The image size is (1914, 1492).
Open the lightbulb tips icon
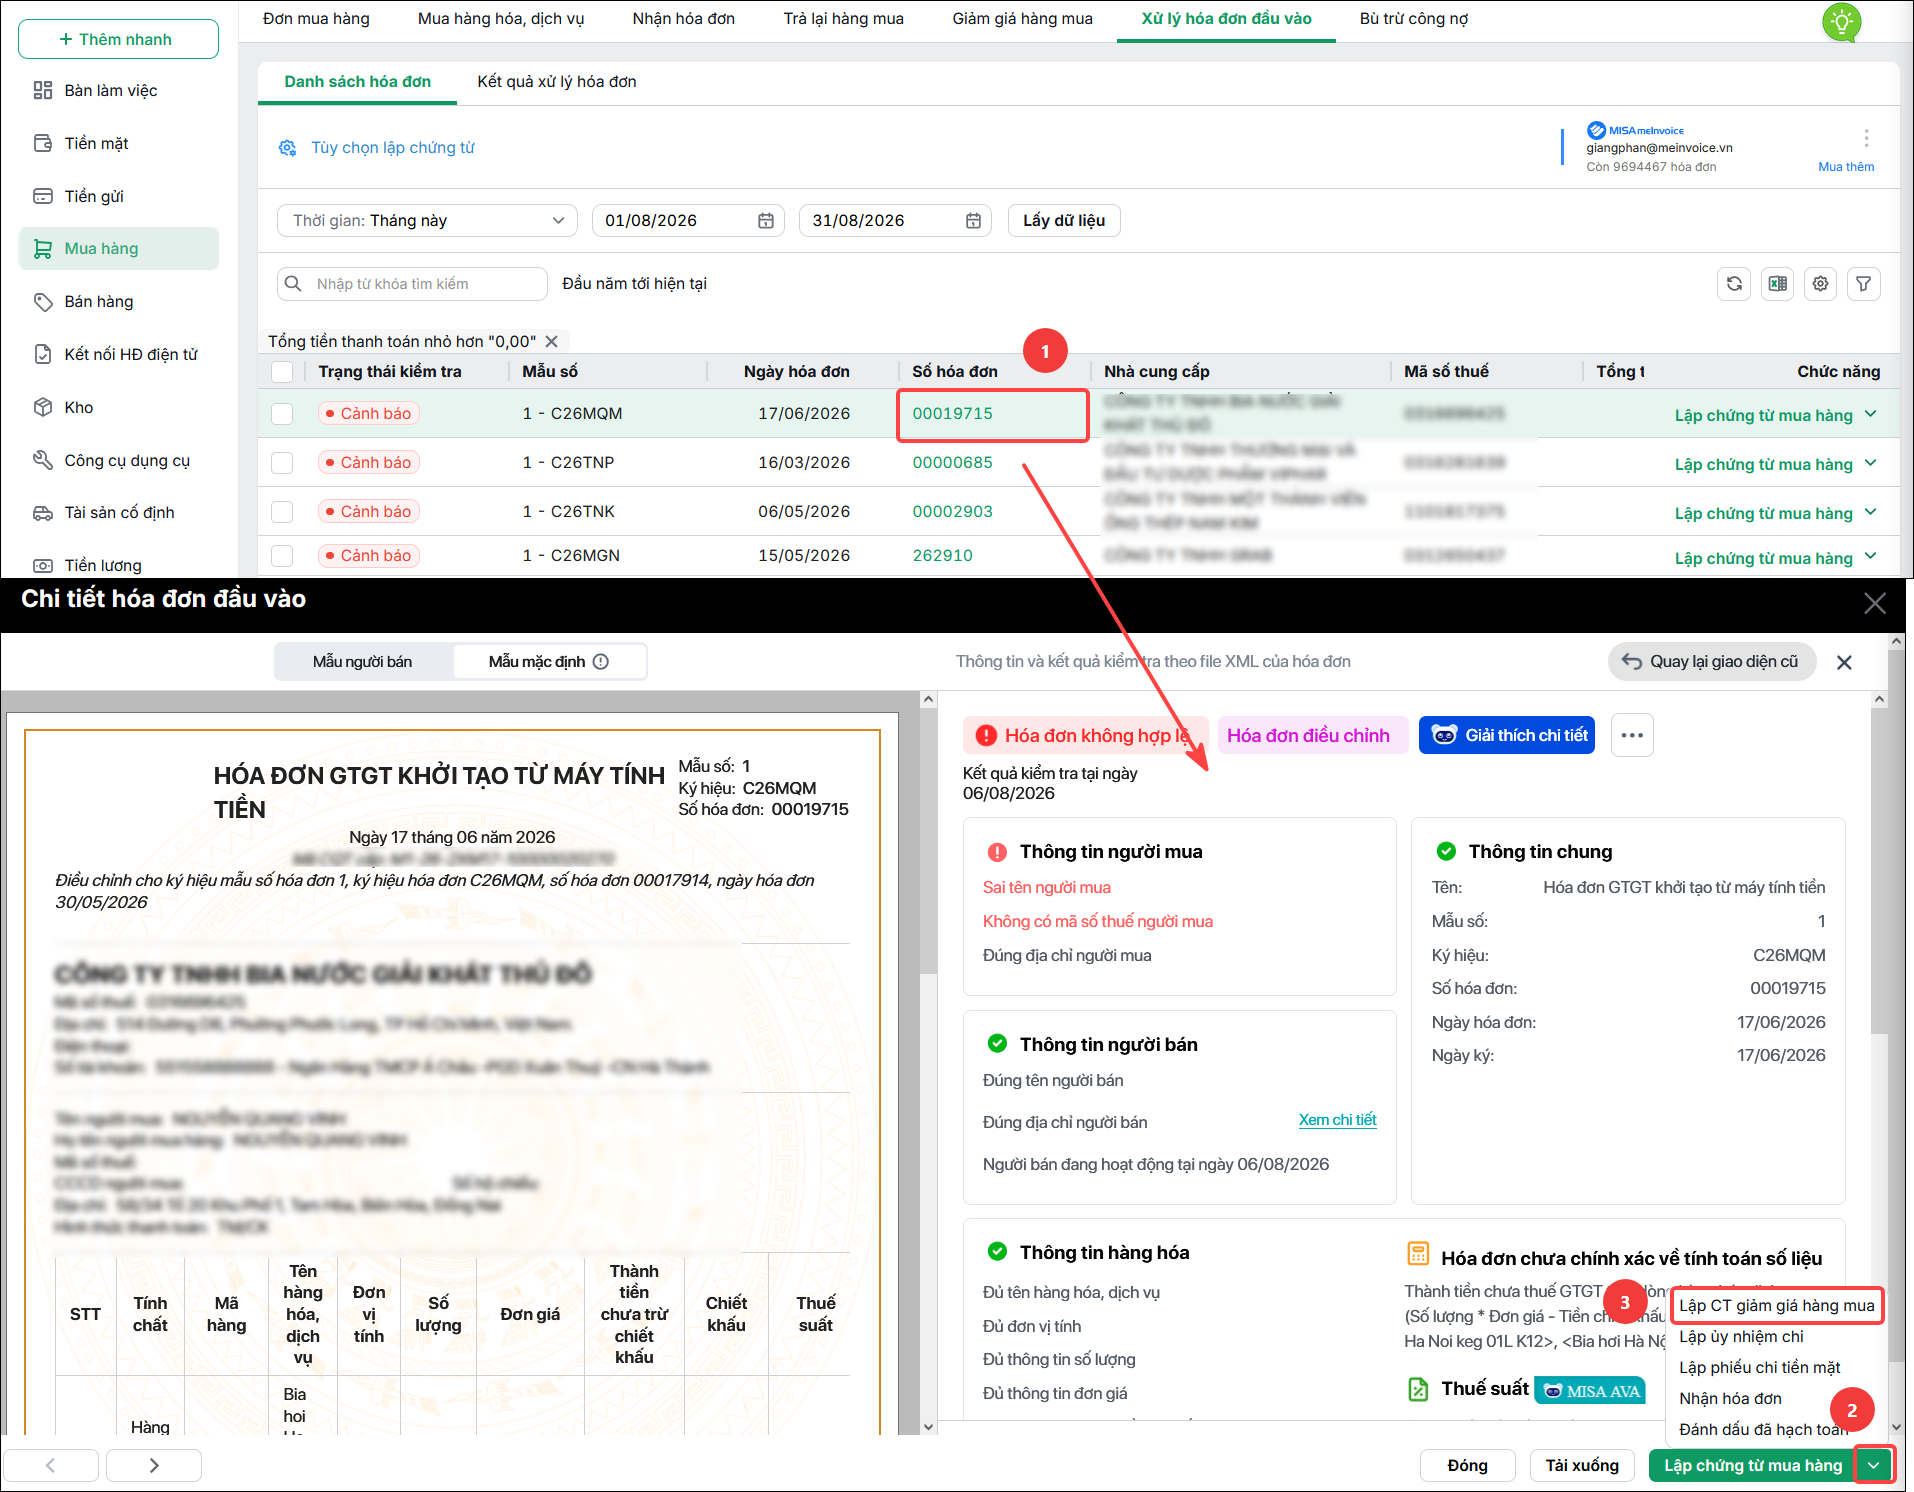(x=1841, y=21)
